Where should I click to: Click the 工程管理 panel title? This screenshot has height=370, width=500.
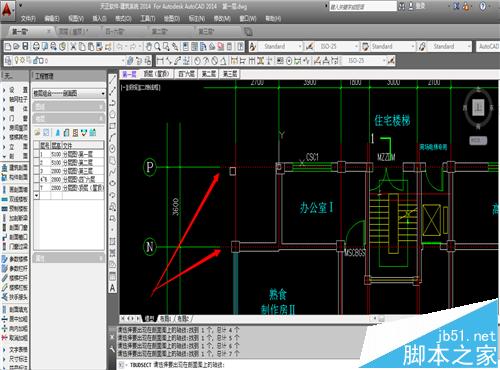pos(44,76)
